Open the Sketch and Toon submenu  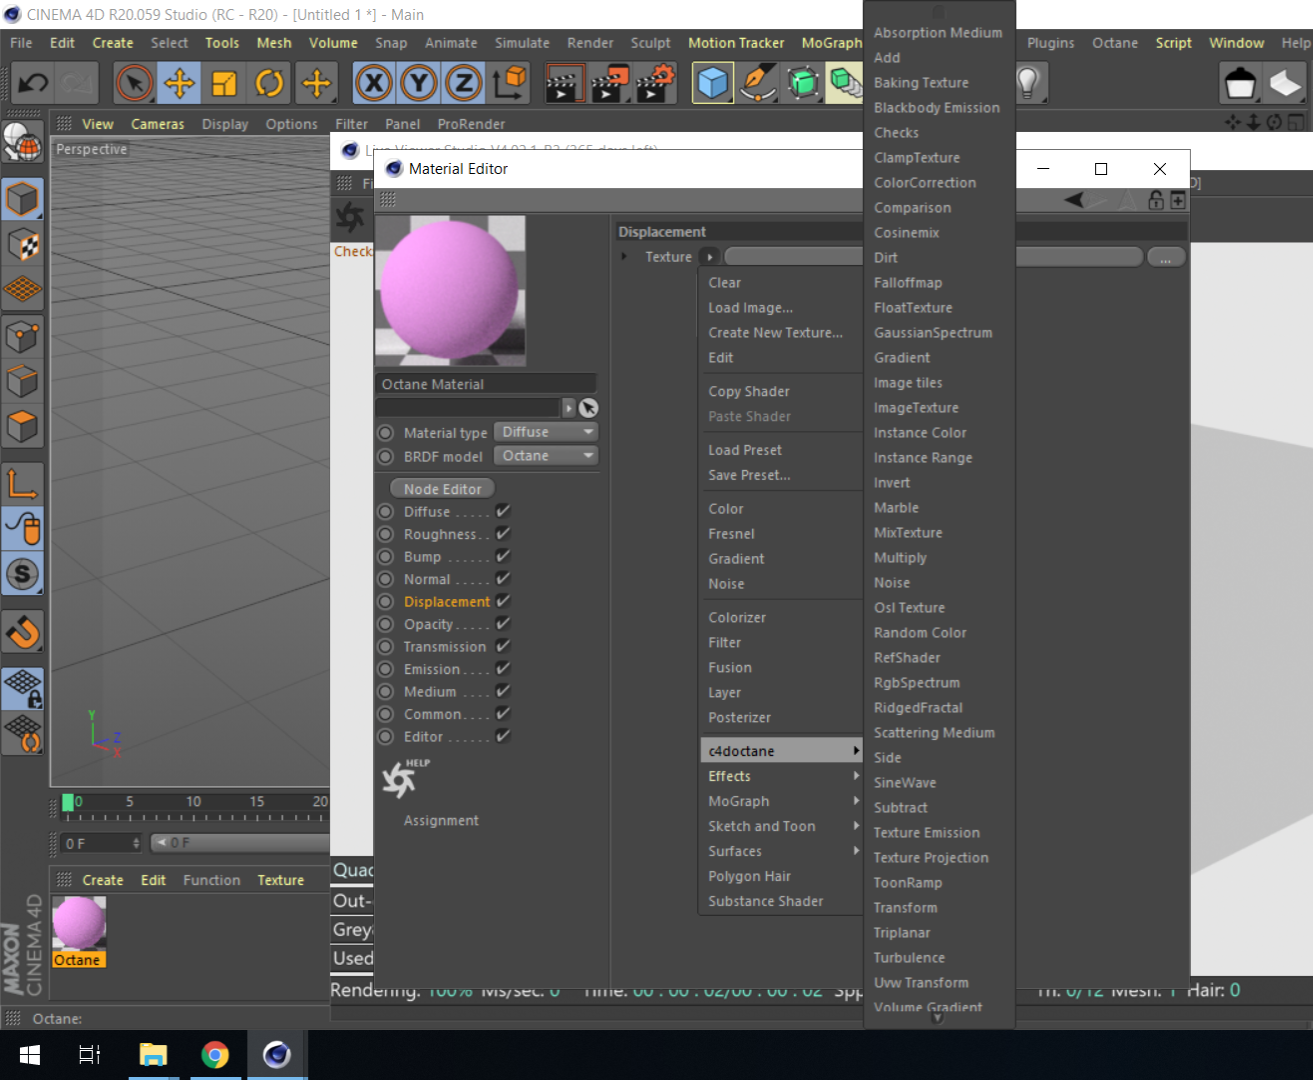(x=780, y=826)
